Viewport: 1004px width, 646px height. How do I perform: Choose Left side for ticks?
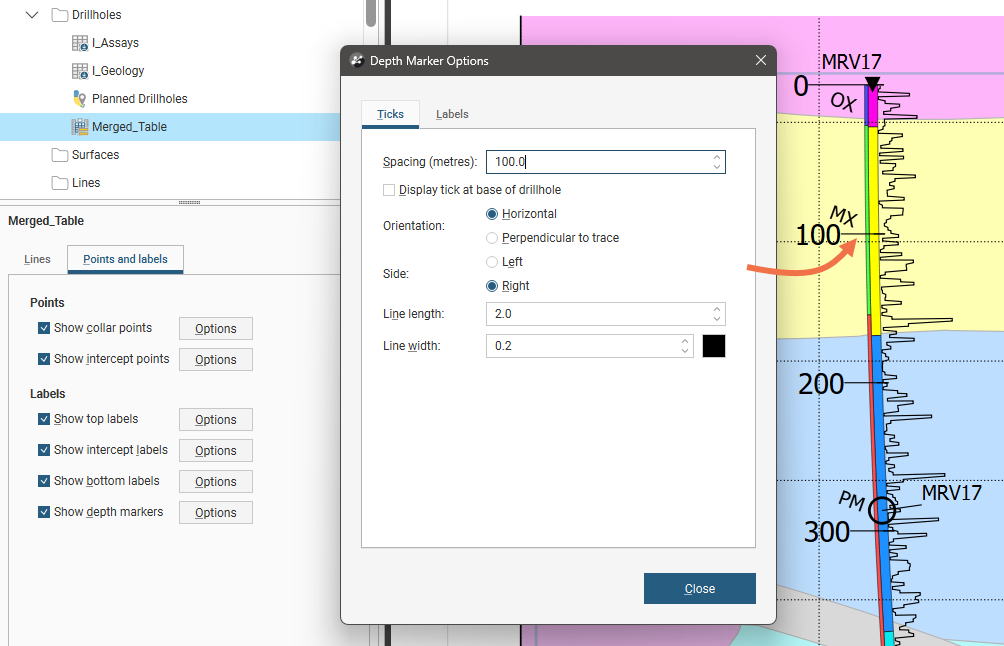tap(492, 262)
